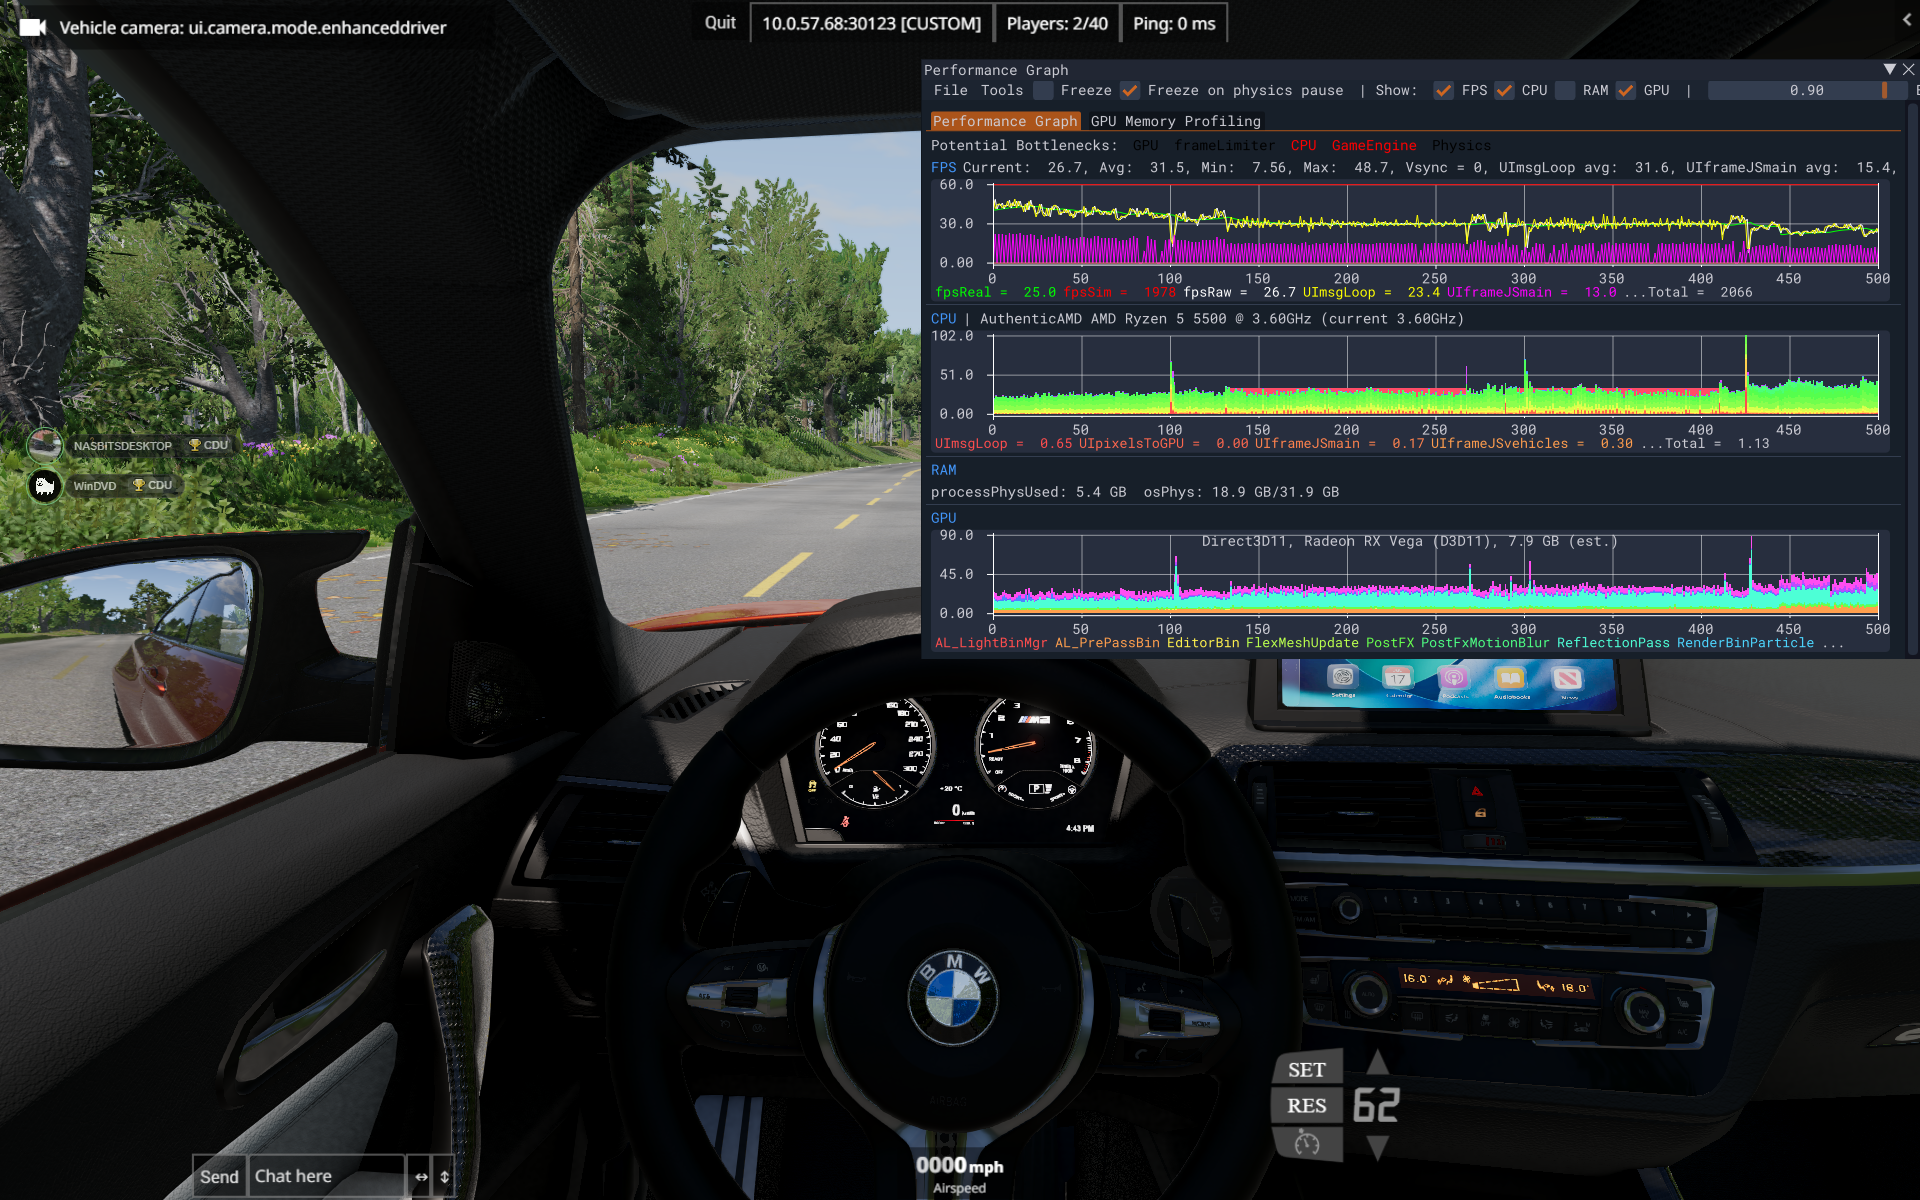Toggle the Freeze on physics pause checkbox
This screenshot has width=1920, height=1200.
pyautogui.click(x=1130, y=91)
